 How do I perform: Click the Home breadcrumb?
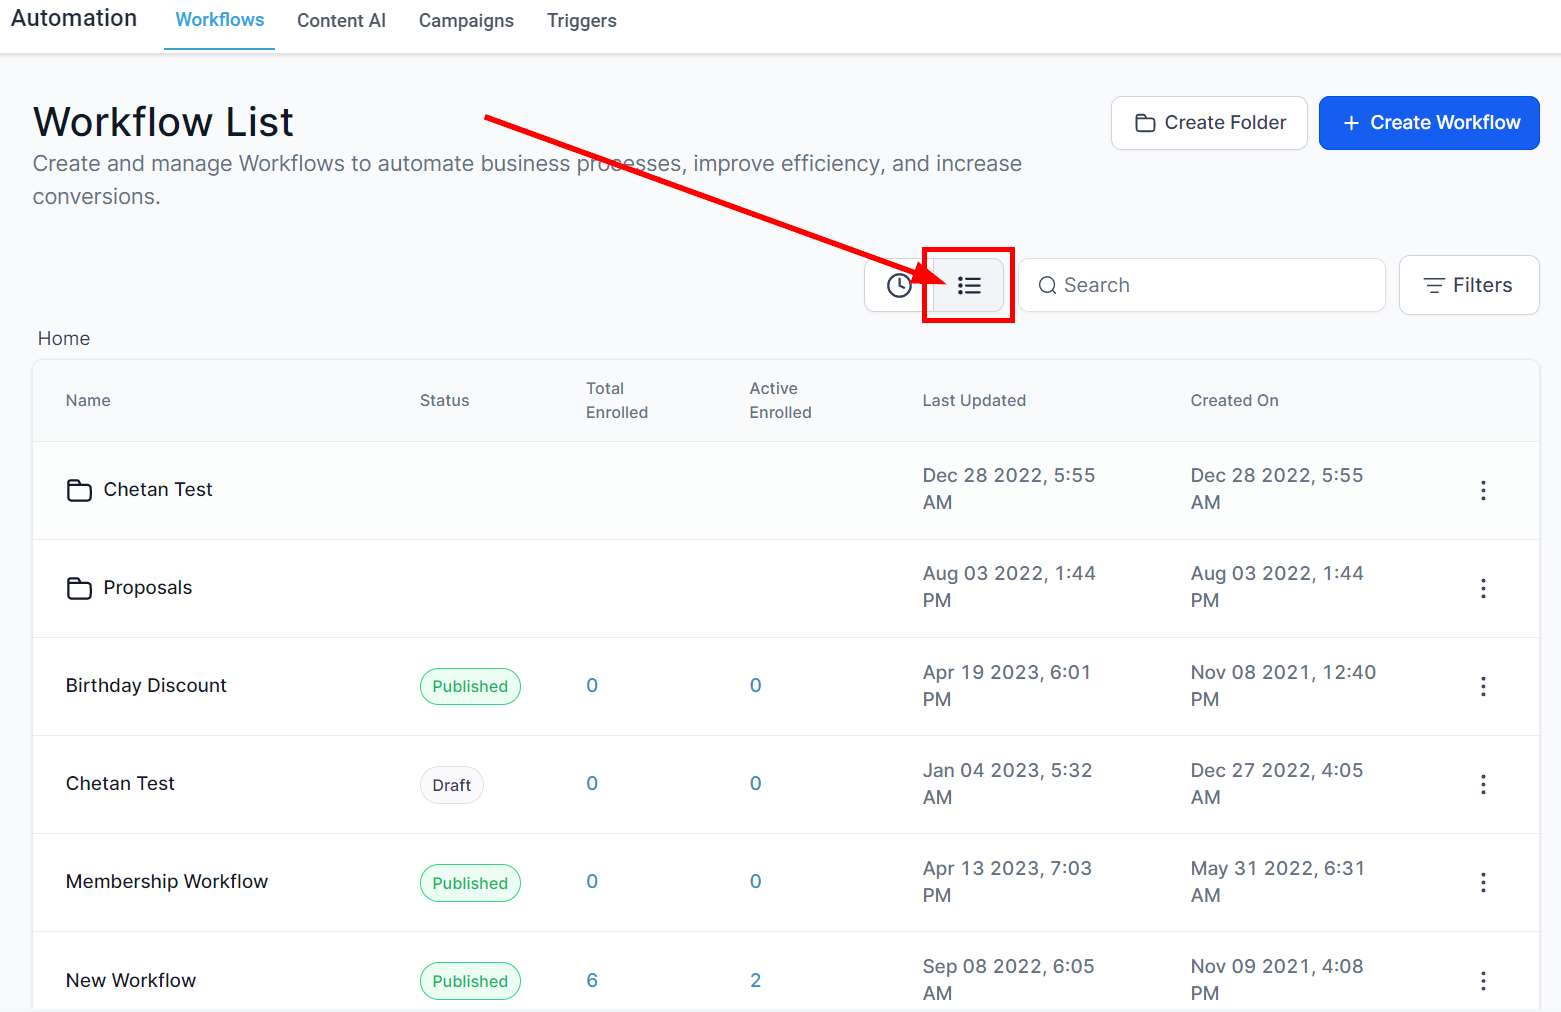point(64,339)
